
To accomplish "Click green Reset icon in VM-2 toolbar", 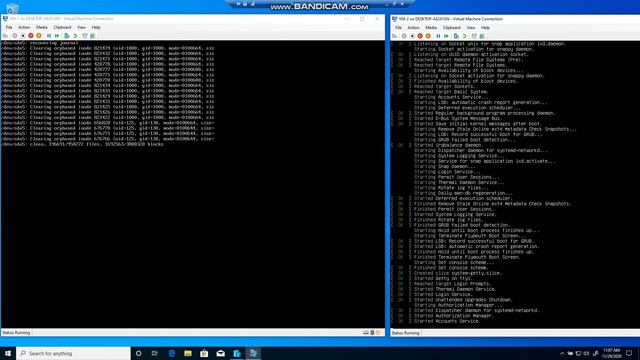I will (x=446, y=36).
